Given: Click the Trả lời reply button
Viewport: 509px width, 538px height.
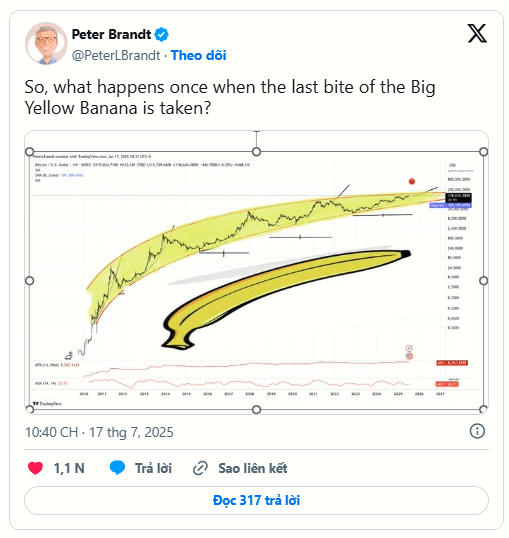Looking at the screenshot, I should tap(153, 468).
